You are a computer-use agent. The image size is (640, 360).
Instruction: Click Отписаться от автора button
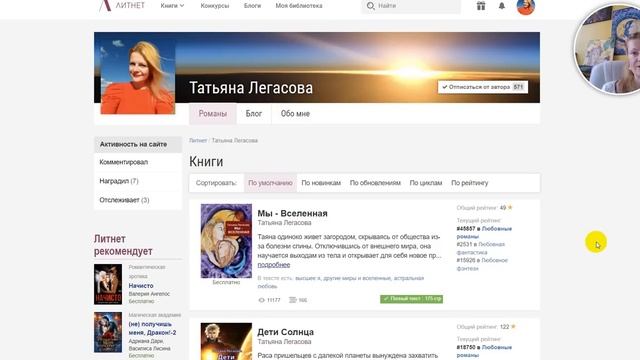coord(483,87)
